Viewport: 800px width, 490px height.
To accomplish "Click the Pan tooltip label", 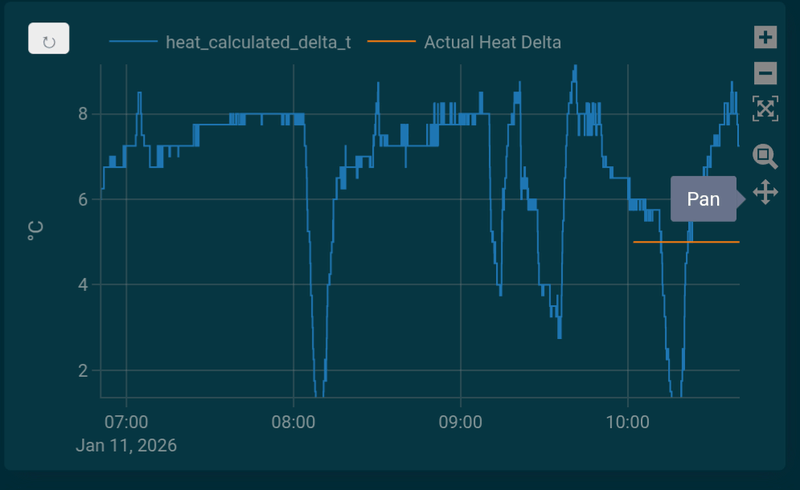I will 703,199.
